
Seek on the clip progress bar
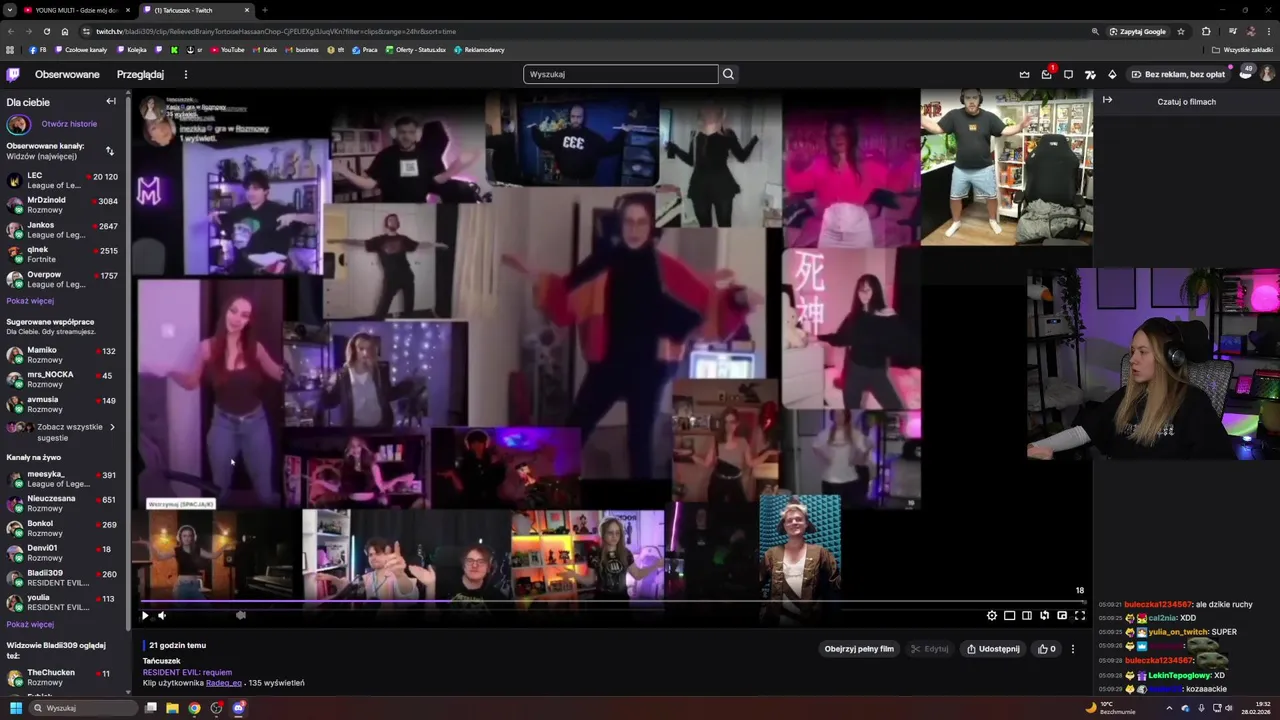[612, 602]
